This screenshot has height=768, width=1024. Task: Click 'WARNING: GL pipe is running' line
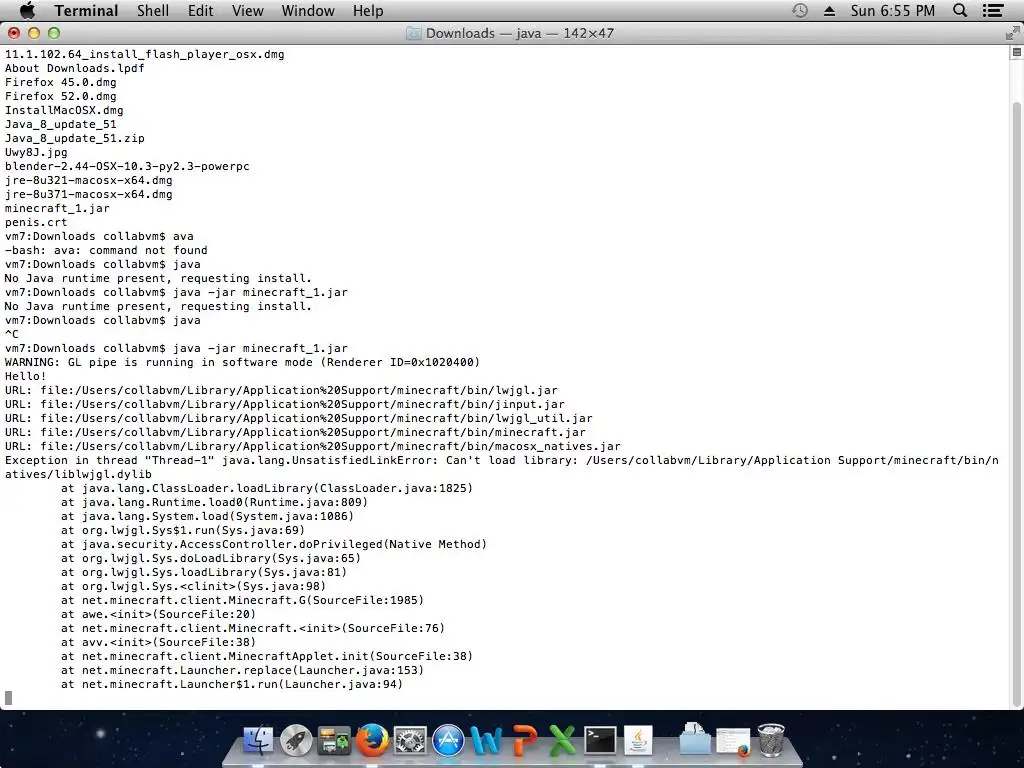tap(242, 362)
